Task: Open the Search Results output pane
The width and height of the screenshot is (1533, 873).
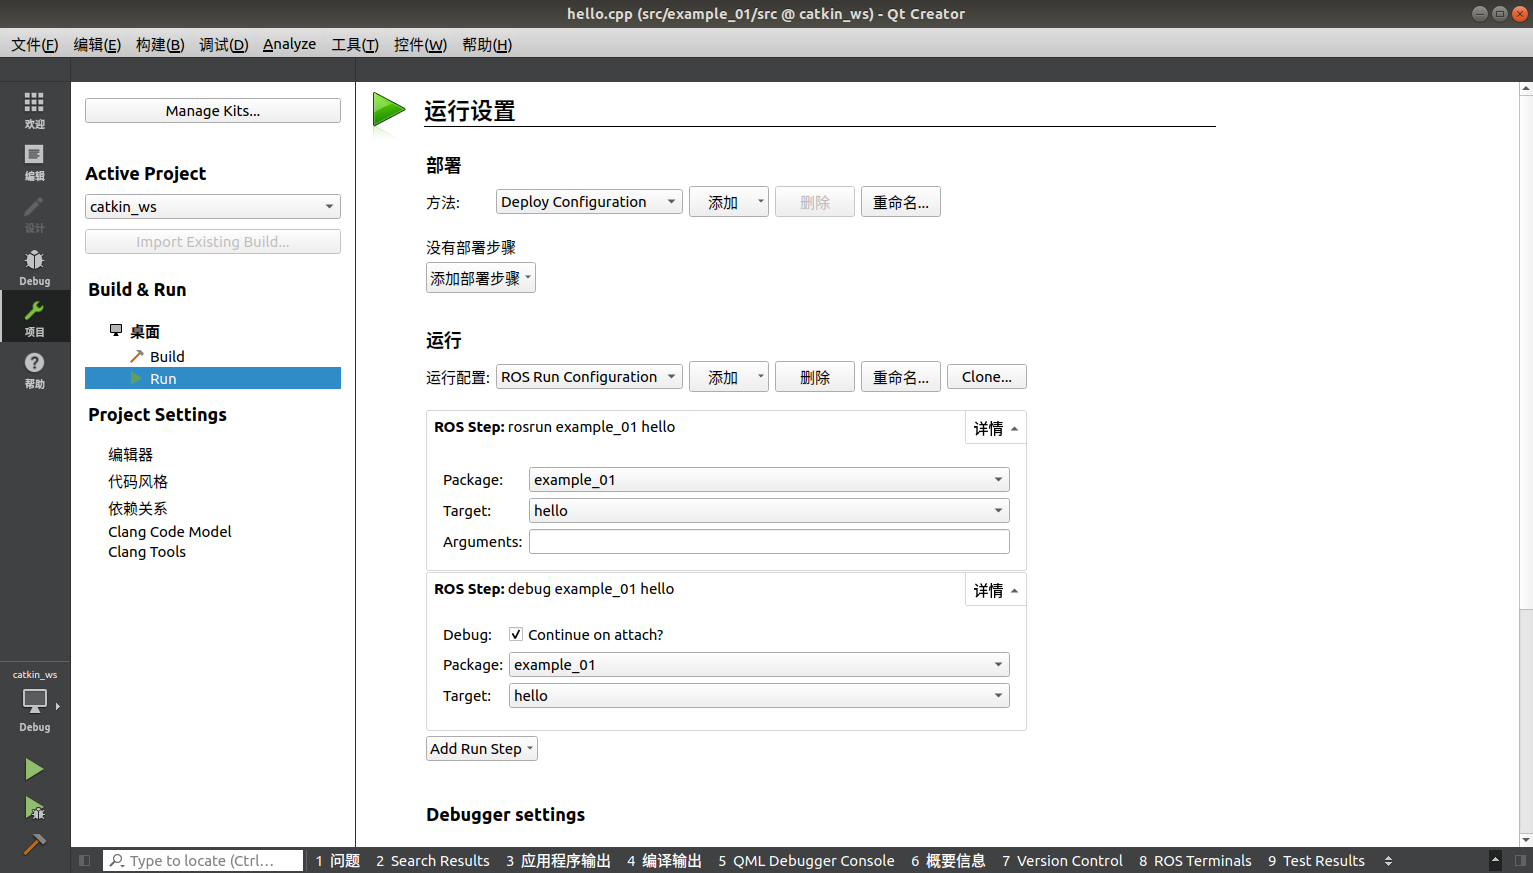Action: click(x=433, y=860)
